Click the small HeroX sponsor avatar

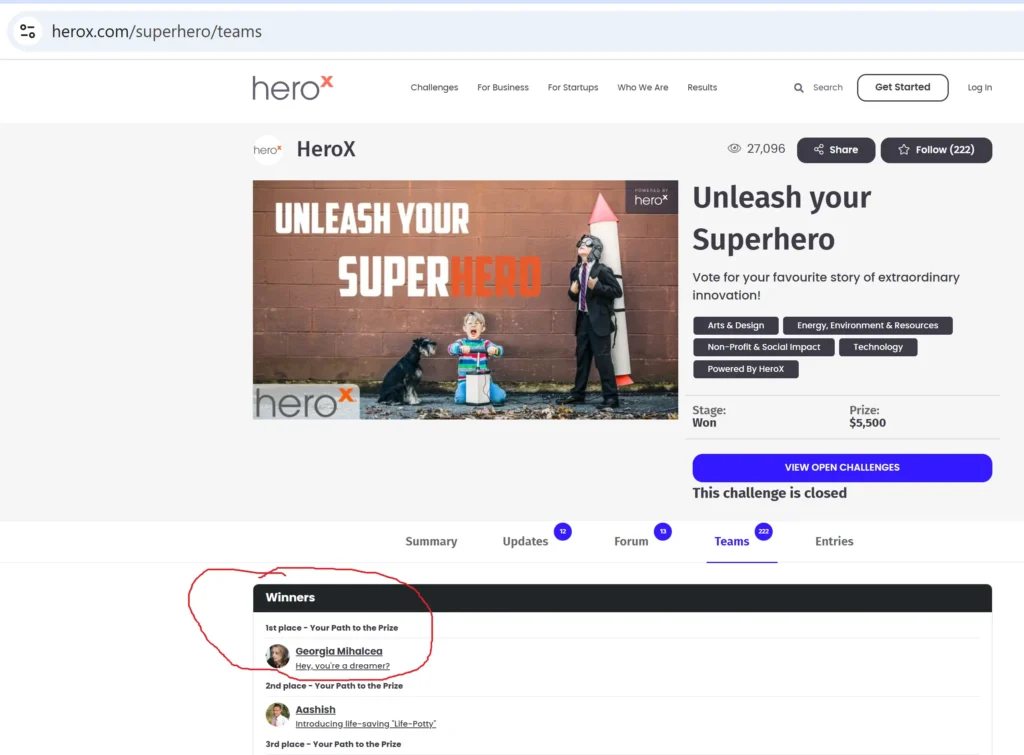coord(268,150)
